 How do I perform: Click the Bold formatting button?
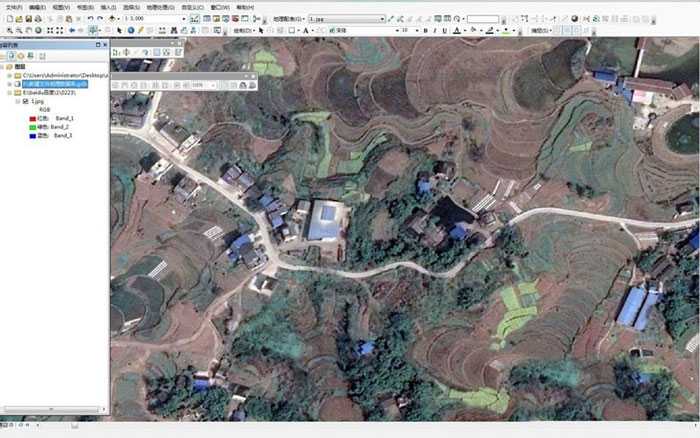pyautogui.click(x=425, y=30)
